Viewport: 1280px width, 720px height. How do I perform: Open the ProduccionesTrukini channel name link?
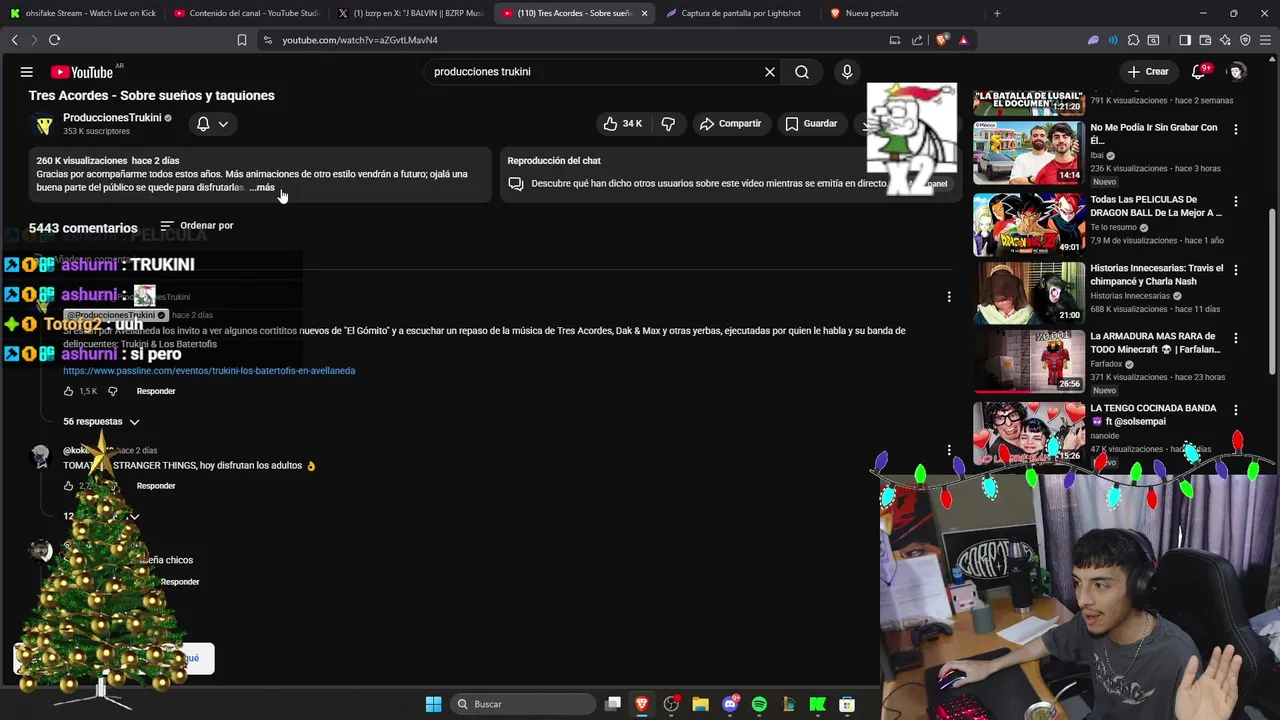tap(112, 118)
